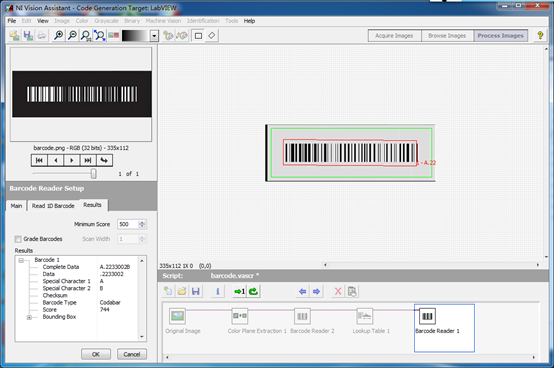Screen dimensions: 554x368
Task: Click the Zoom Out magnifier icon
Action: (72, 35)
